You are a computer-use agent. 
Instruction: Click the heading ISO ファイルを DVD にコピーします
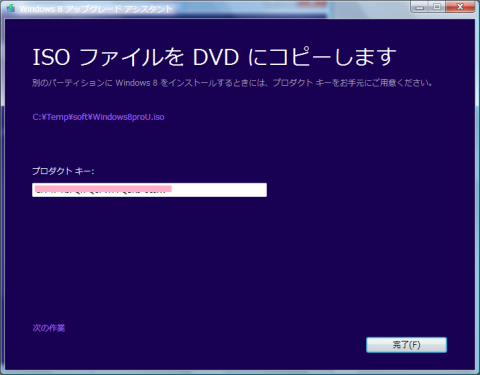point(215,57)
